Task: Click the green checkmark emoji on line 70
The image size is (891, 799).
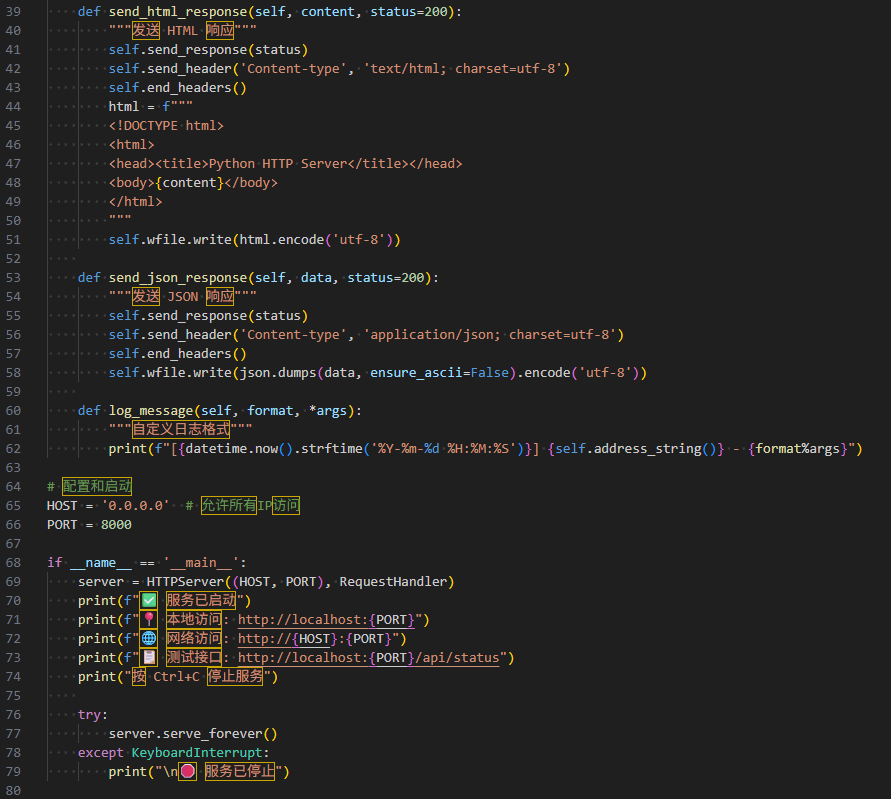Action: pyautogui.click(x=149, y=600)
